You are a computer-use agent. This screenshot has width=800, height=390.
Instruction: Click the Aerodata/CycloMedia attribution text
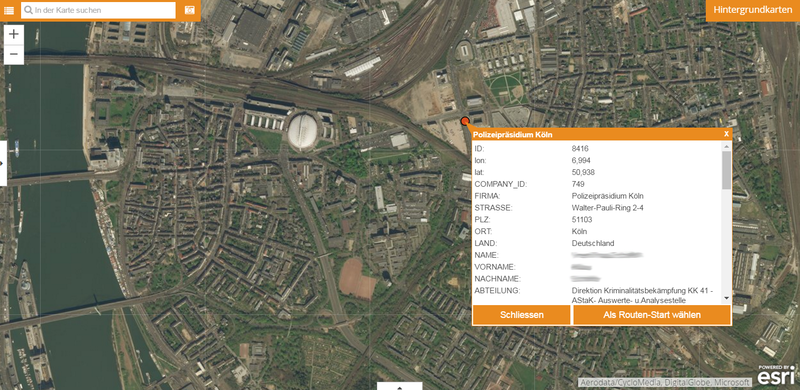(665, 382)
